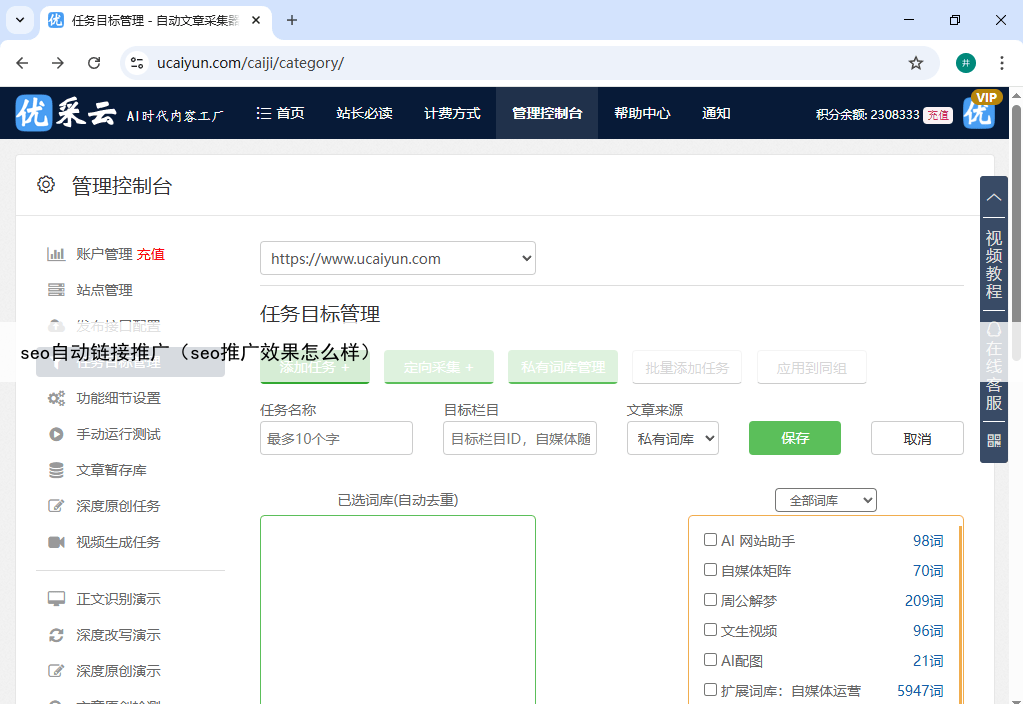Open 帮助中心 in the top navigation
1023x704 pixels.
[x=642, y=113]
